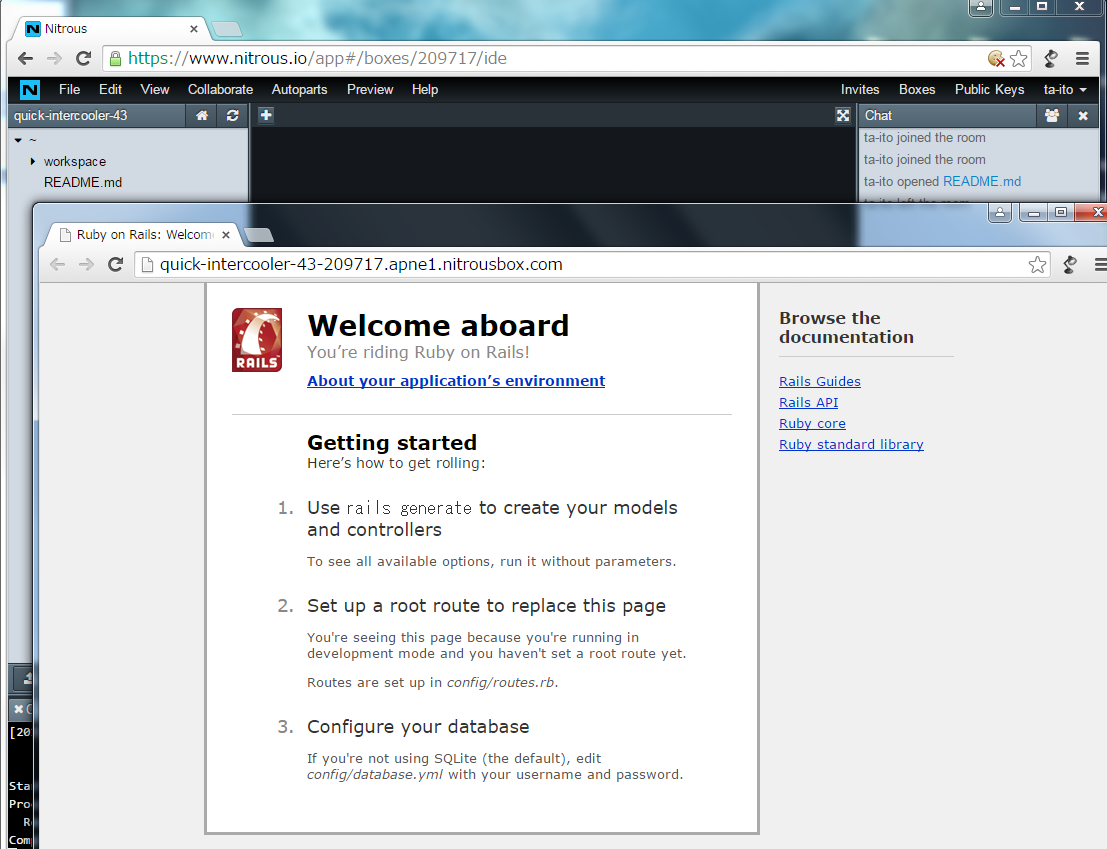Image resolution: width=1107 pixels, height=849 pixels.
Task: Open the Rails Guides link
Action: [820, 382]
